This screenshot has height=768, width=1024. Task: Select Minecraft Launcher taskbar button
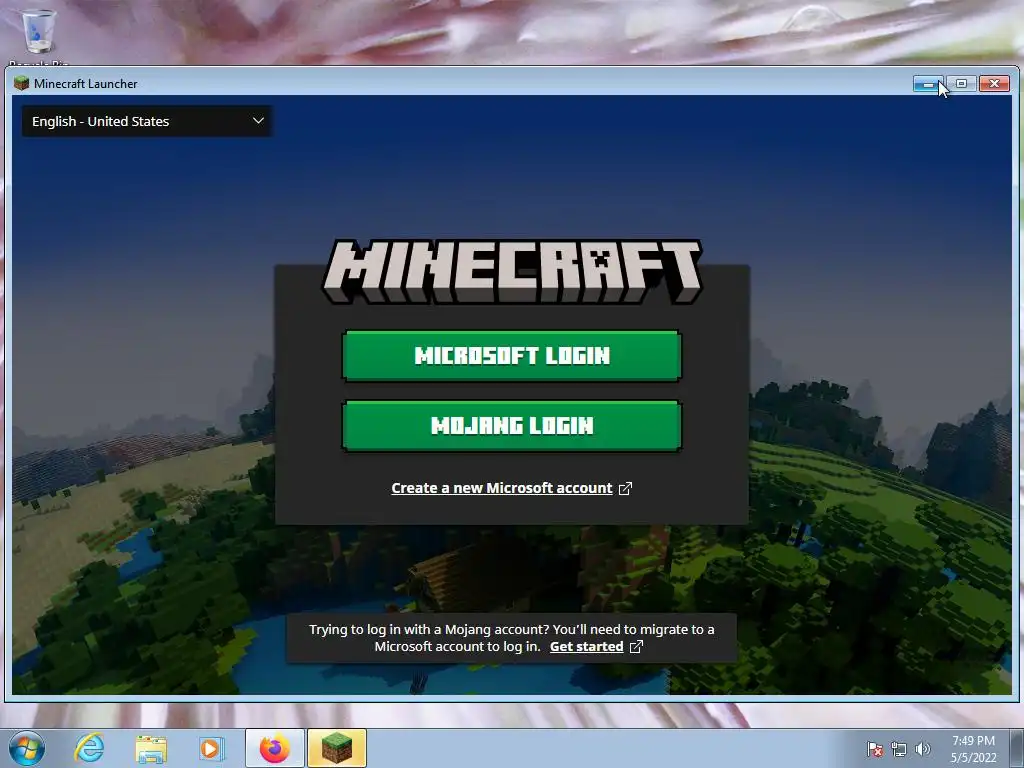337,748
